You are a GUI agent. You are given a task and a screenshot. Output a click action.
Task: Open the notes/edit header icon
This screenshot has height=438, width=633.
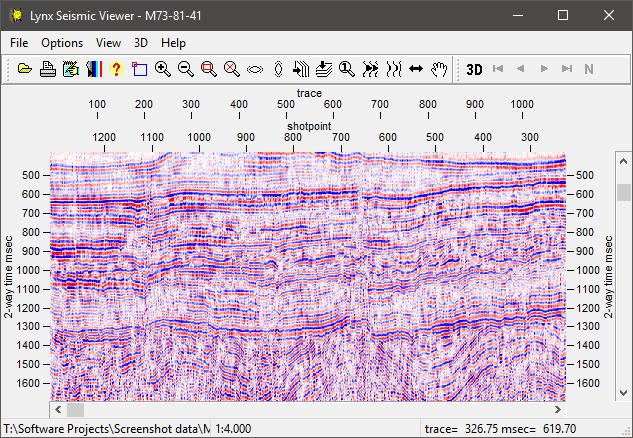[71, 69]
